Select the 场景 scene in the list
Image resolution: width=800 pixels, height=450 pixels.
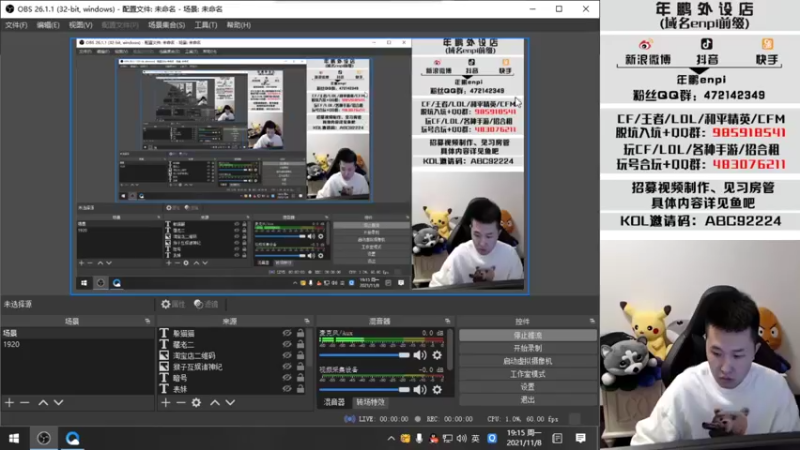pyautogui.click(x=78, y=333)
